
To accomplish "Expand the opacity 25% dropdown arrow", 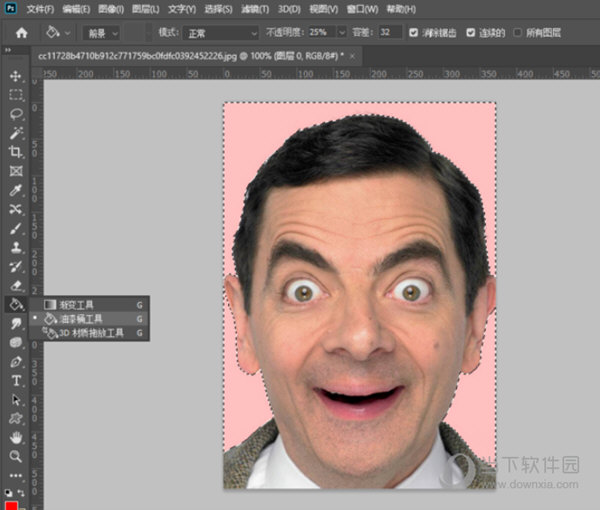I will tap(342, 33).
